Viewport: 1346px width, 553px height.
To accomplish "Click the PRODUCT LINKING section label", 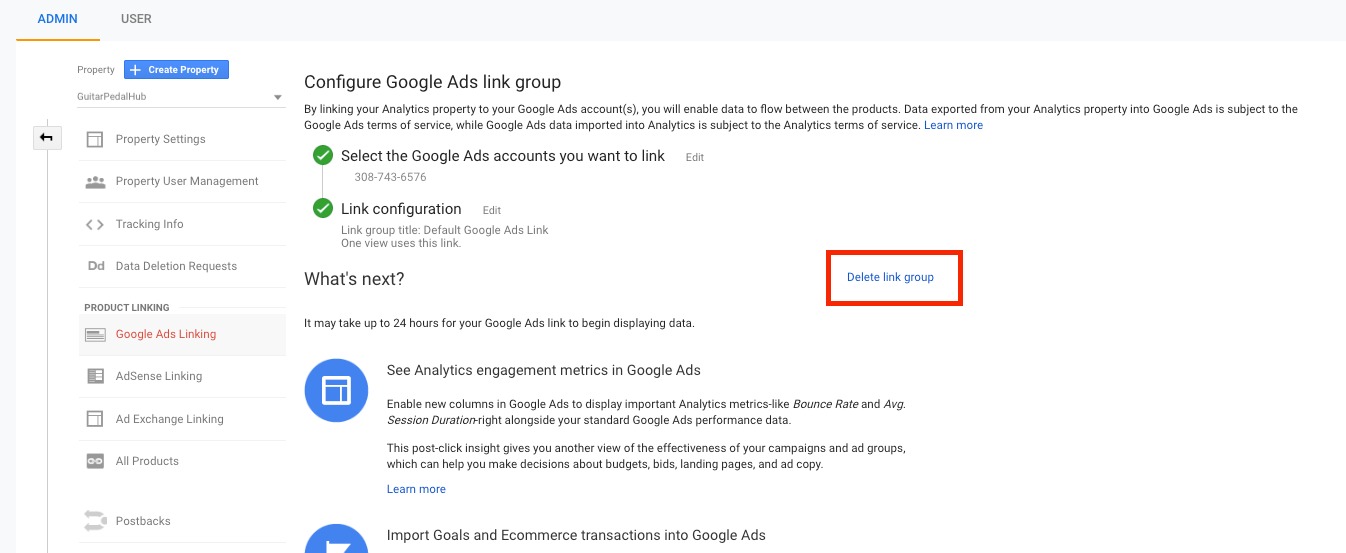I will click(127, 308).
